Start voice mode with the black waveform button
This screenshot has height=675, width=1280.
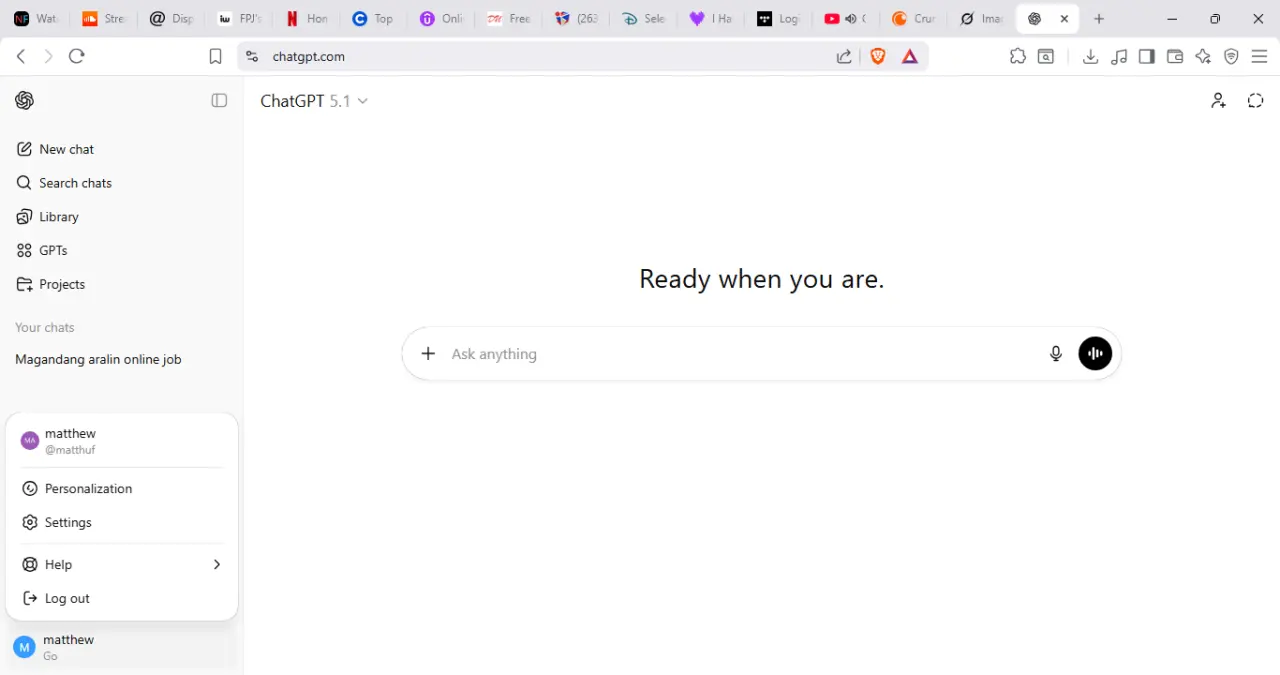[1095, 354]
